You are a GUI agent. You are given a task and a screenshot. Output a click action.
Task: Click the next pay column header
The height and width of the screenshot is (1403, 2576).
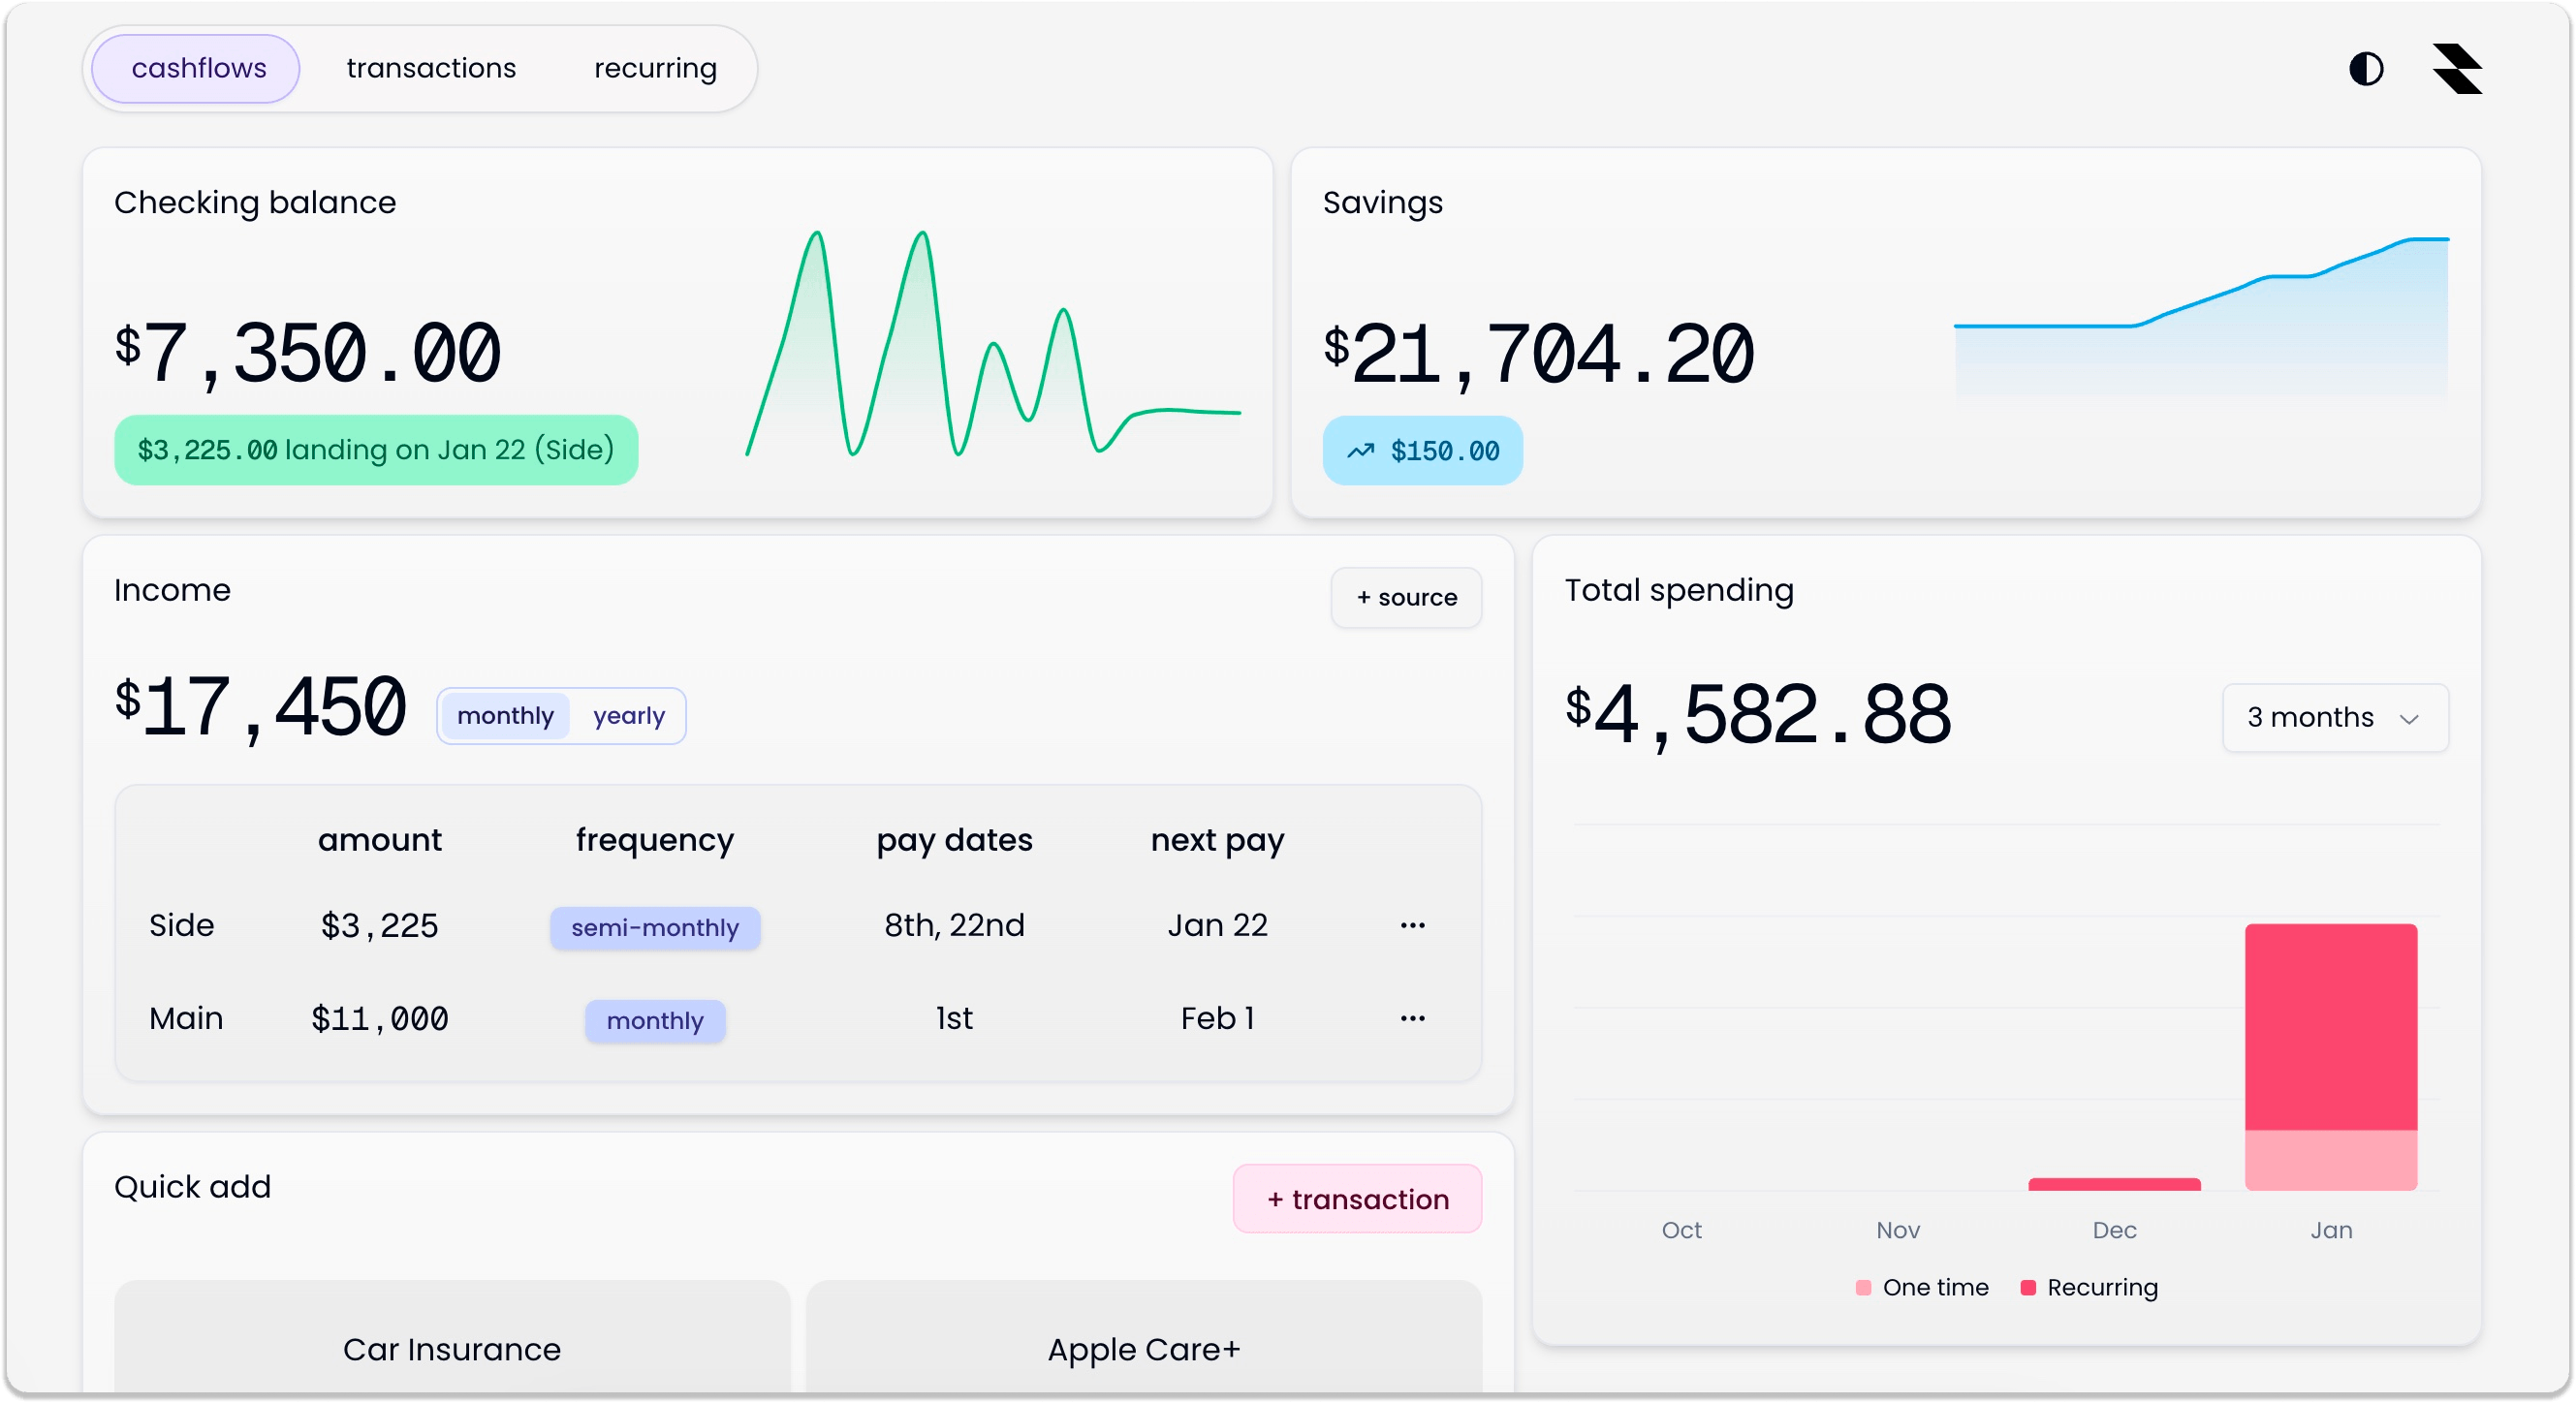pos(1217,839)
